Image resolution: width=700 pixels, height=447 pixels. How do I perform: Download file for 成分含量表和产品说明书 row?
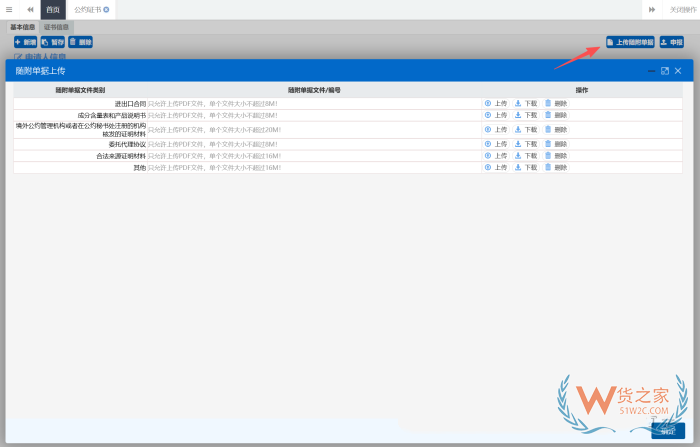click(x=526, y=115)
